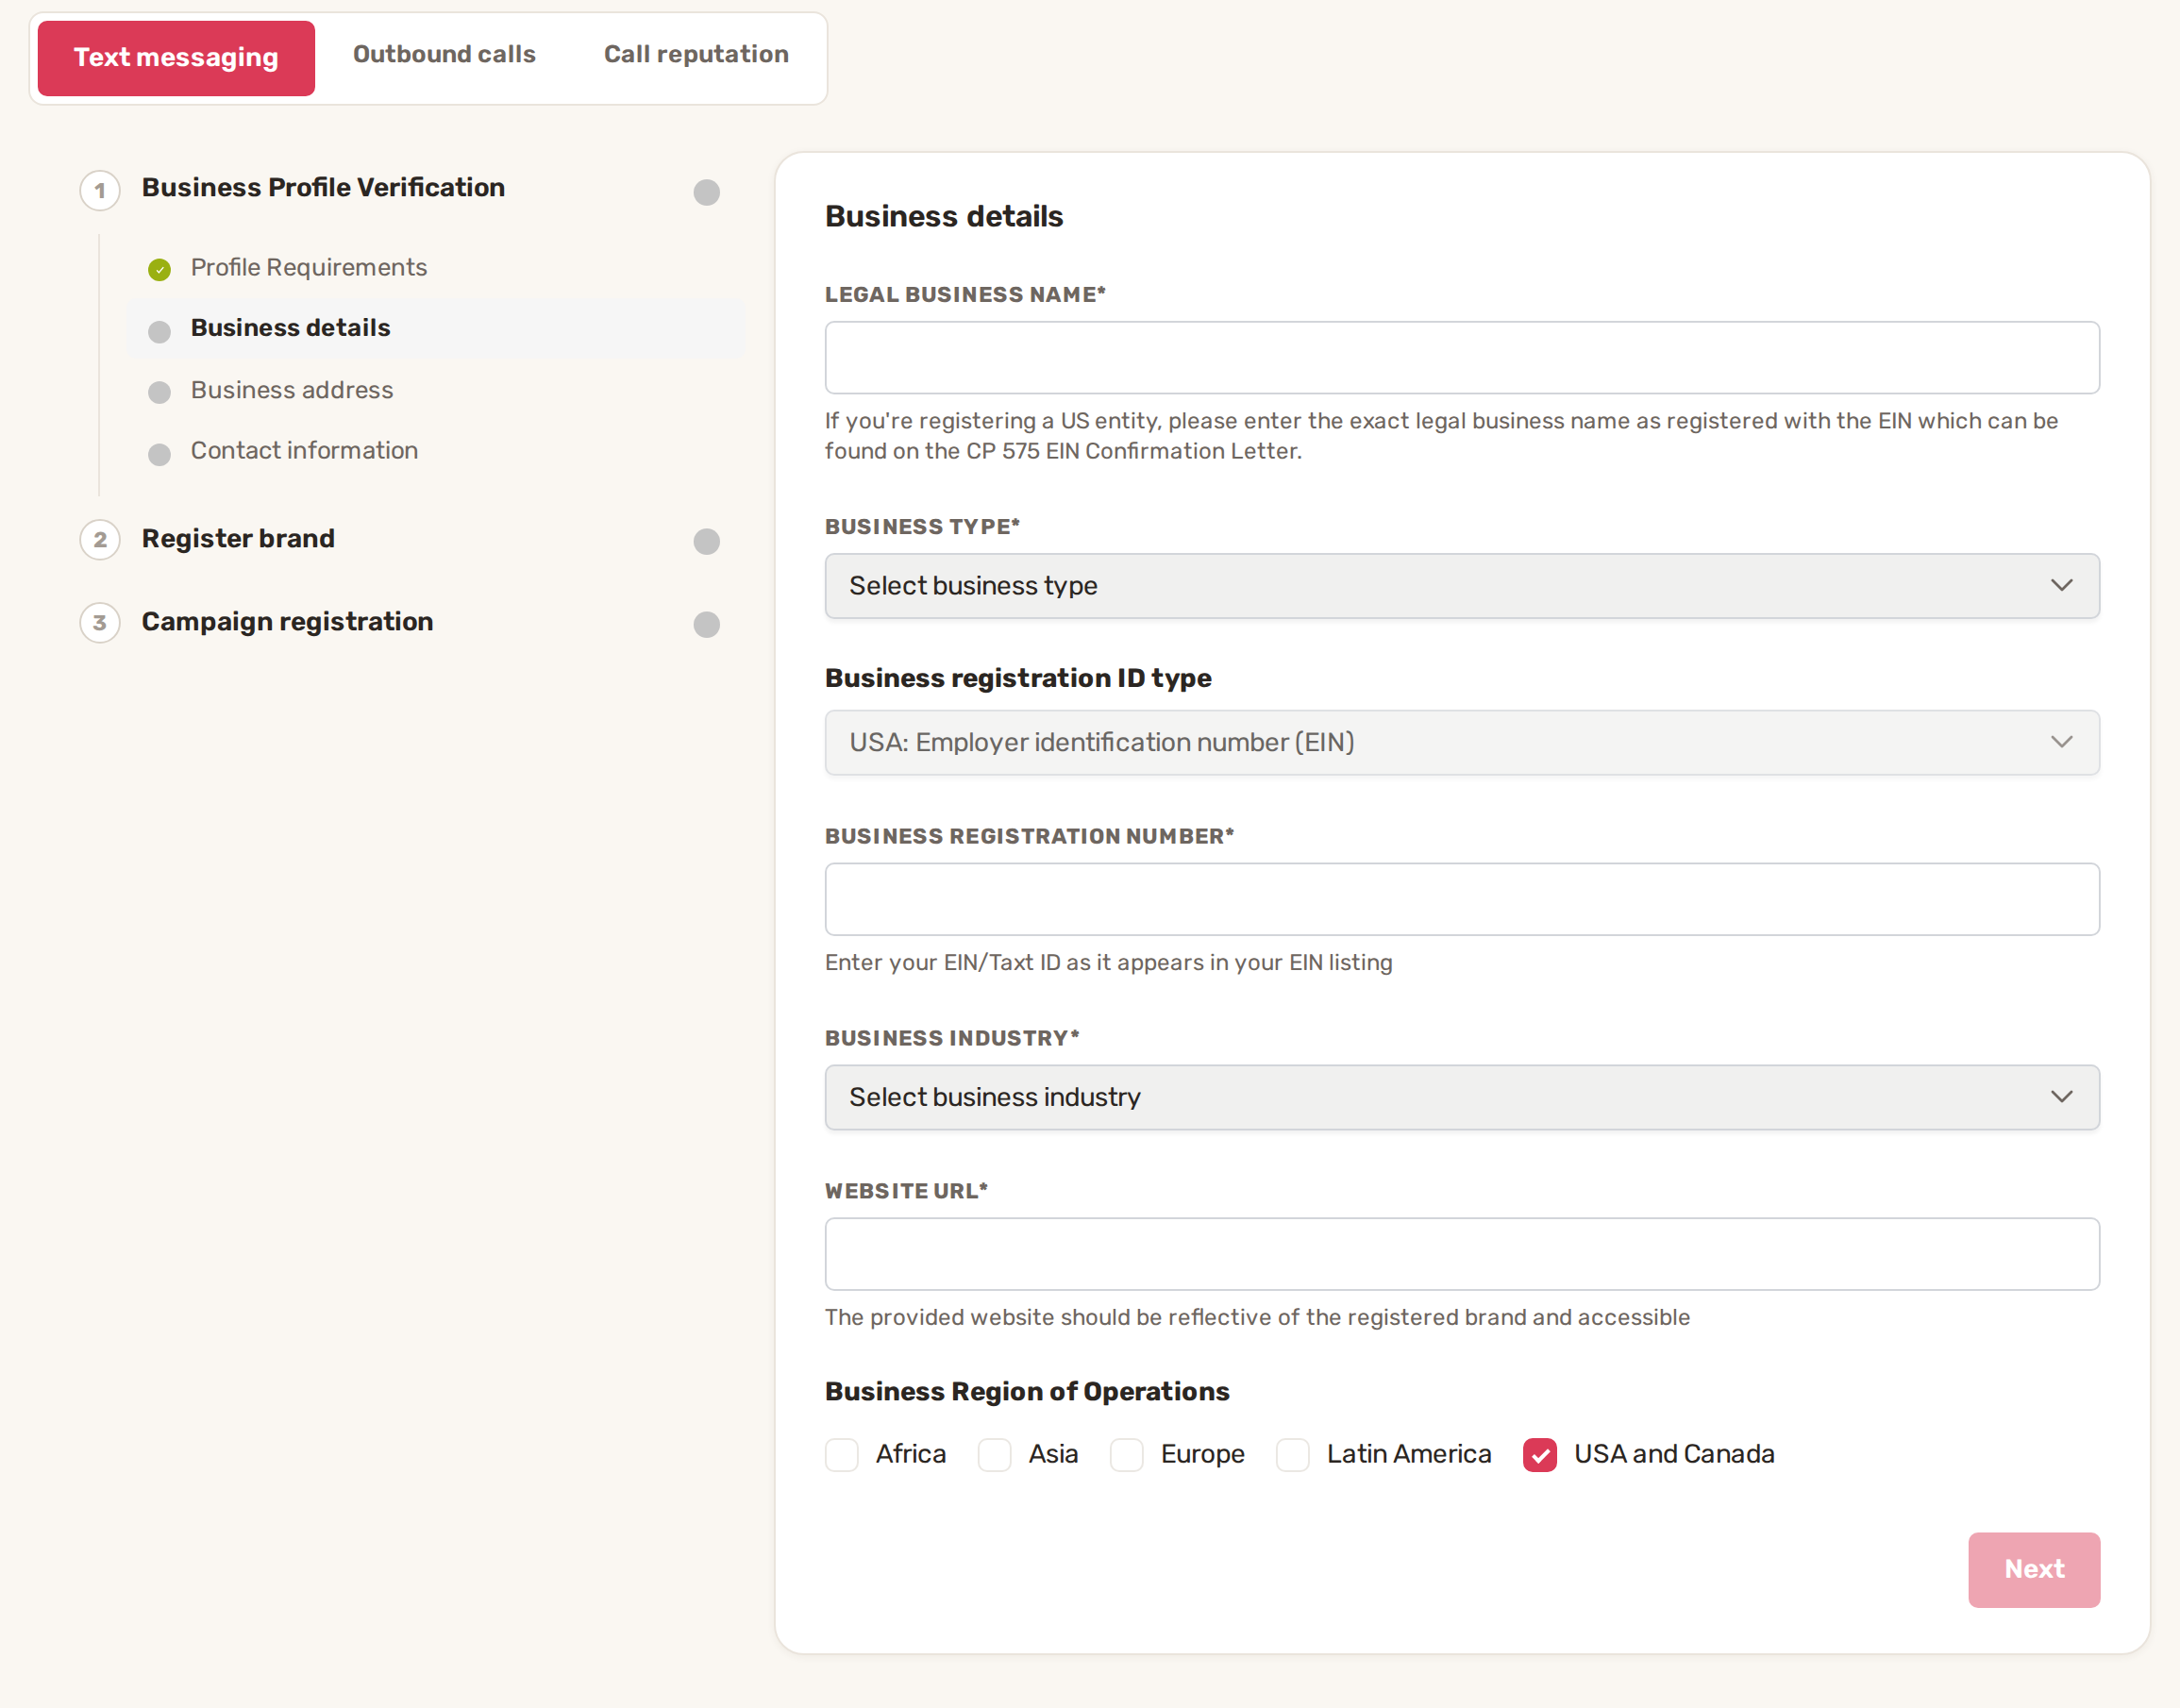Select step 2 Register brand
This screenshot has height=1708, width=2180.
click(x=238, y=539)
